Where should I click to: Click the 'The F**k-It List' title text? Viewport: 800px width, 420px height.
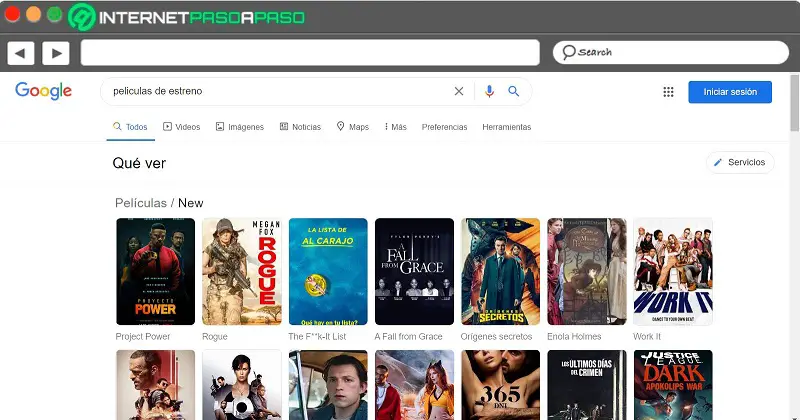point(317,336)
